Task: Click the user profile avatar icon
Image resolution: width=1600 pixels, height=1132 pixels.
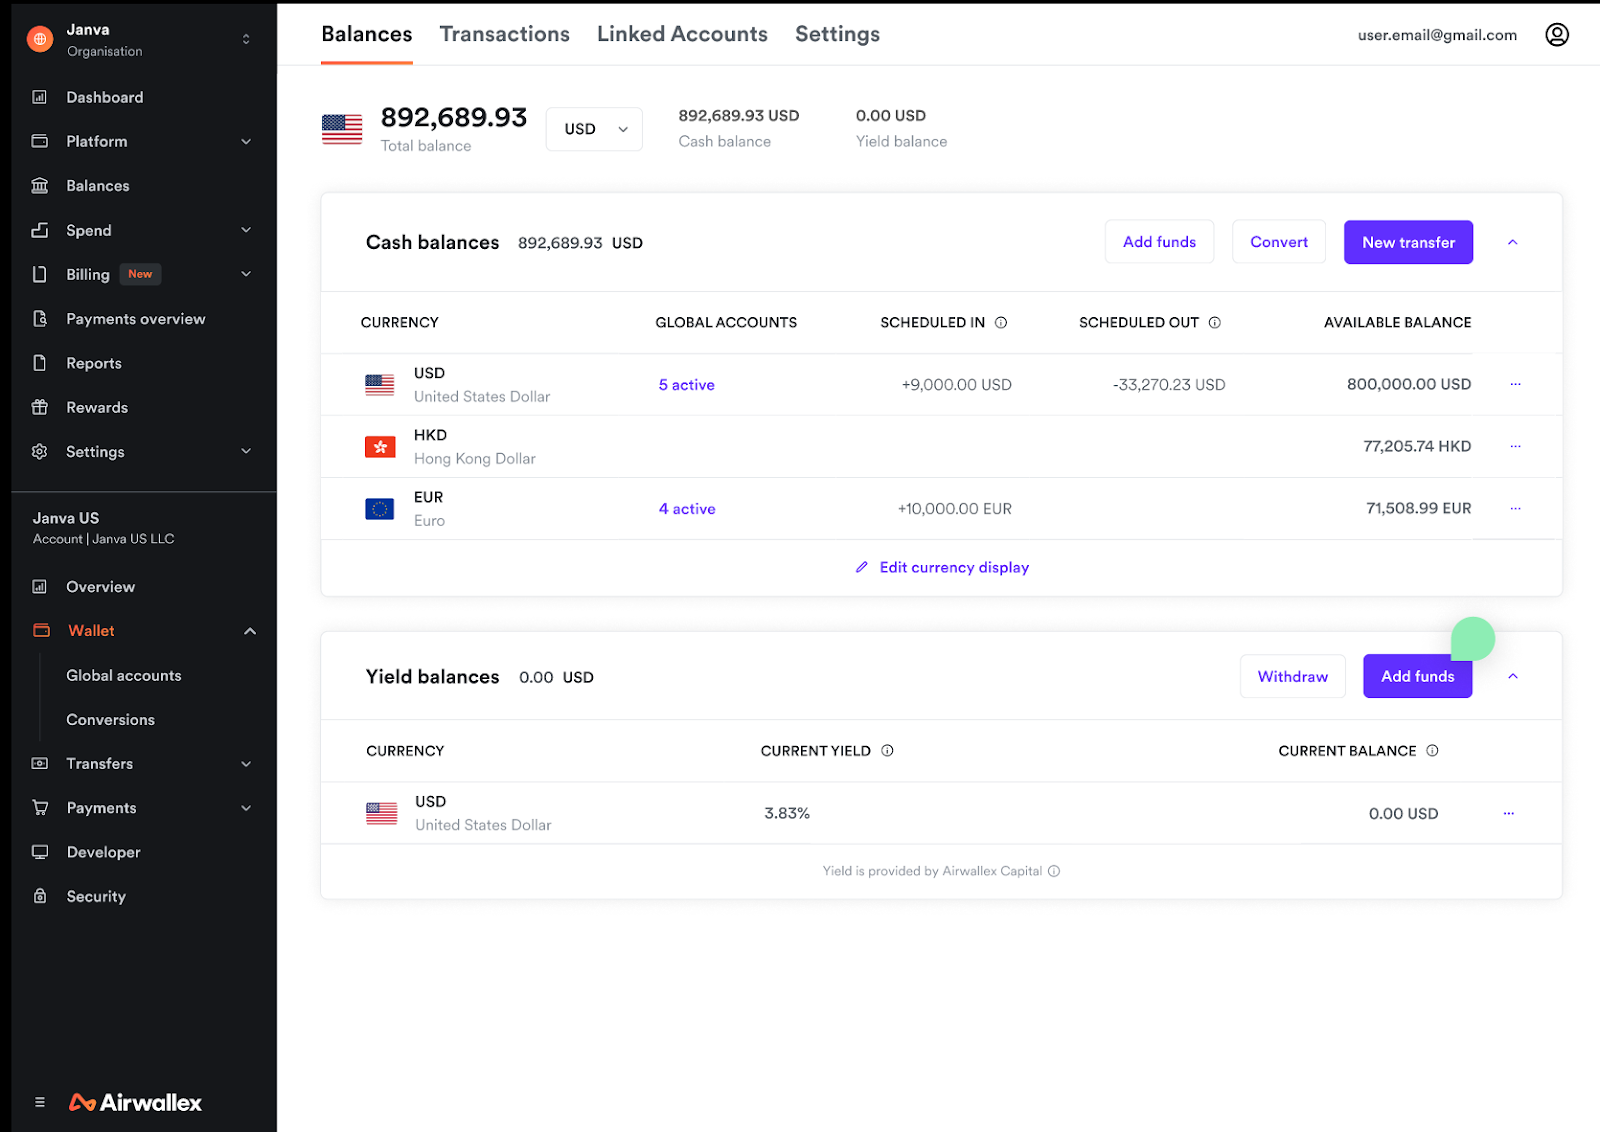Action: (1556, 35)
